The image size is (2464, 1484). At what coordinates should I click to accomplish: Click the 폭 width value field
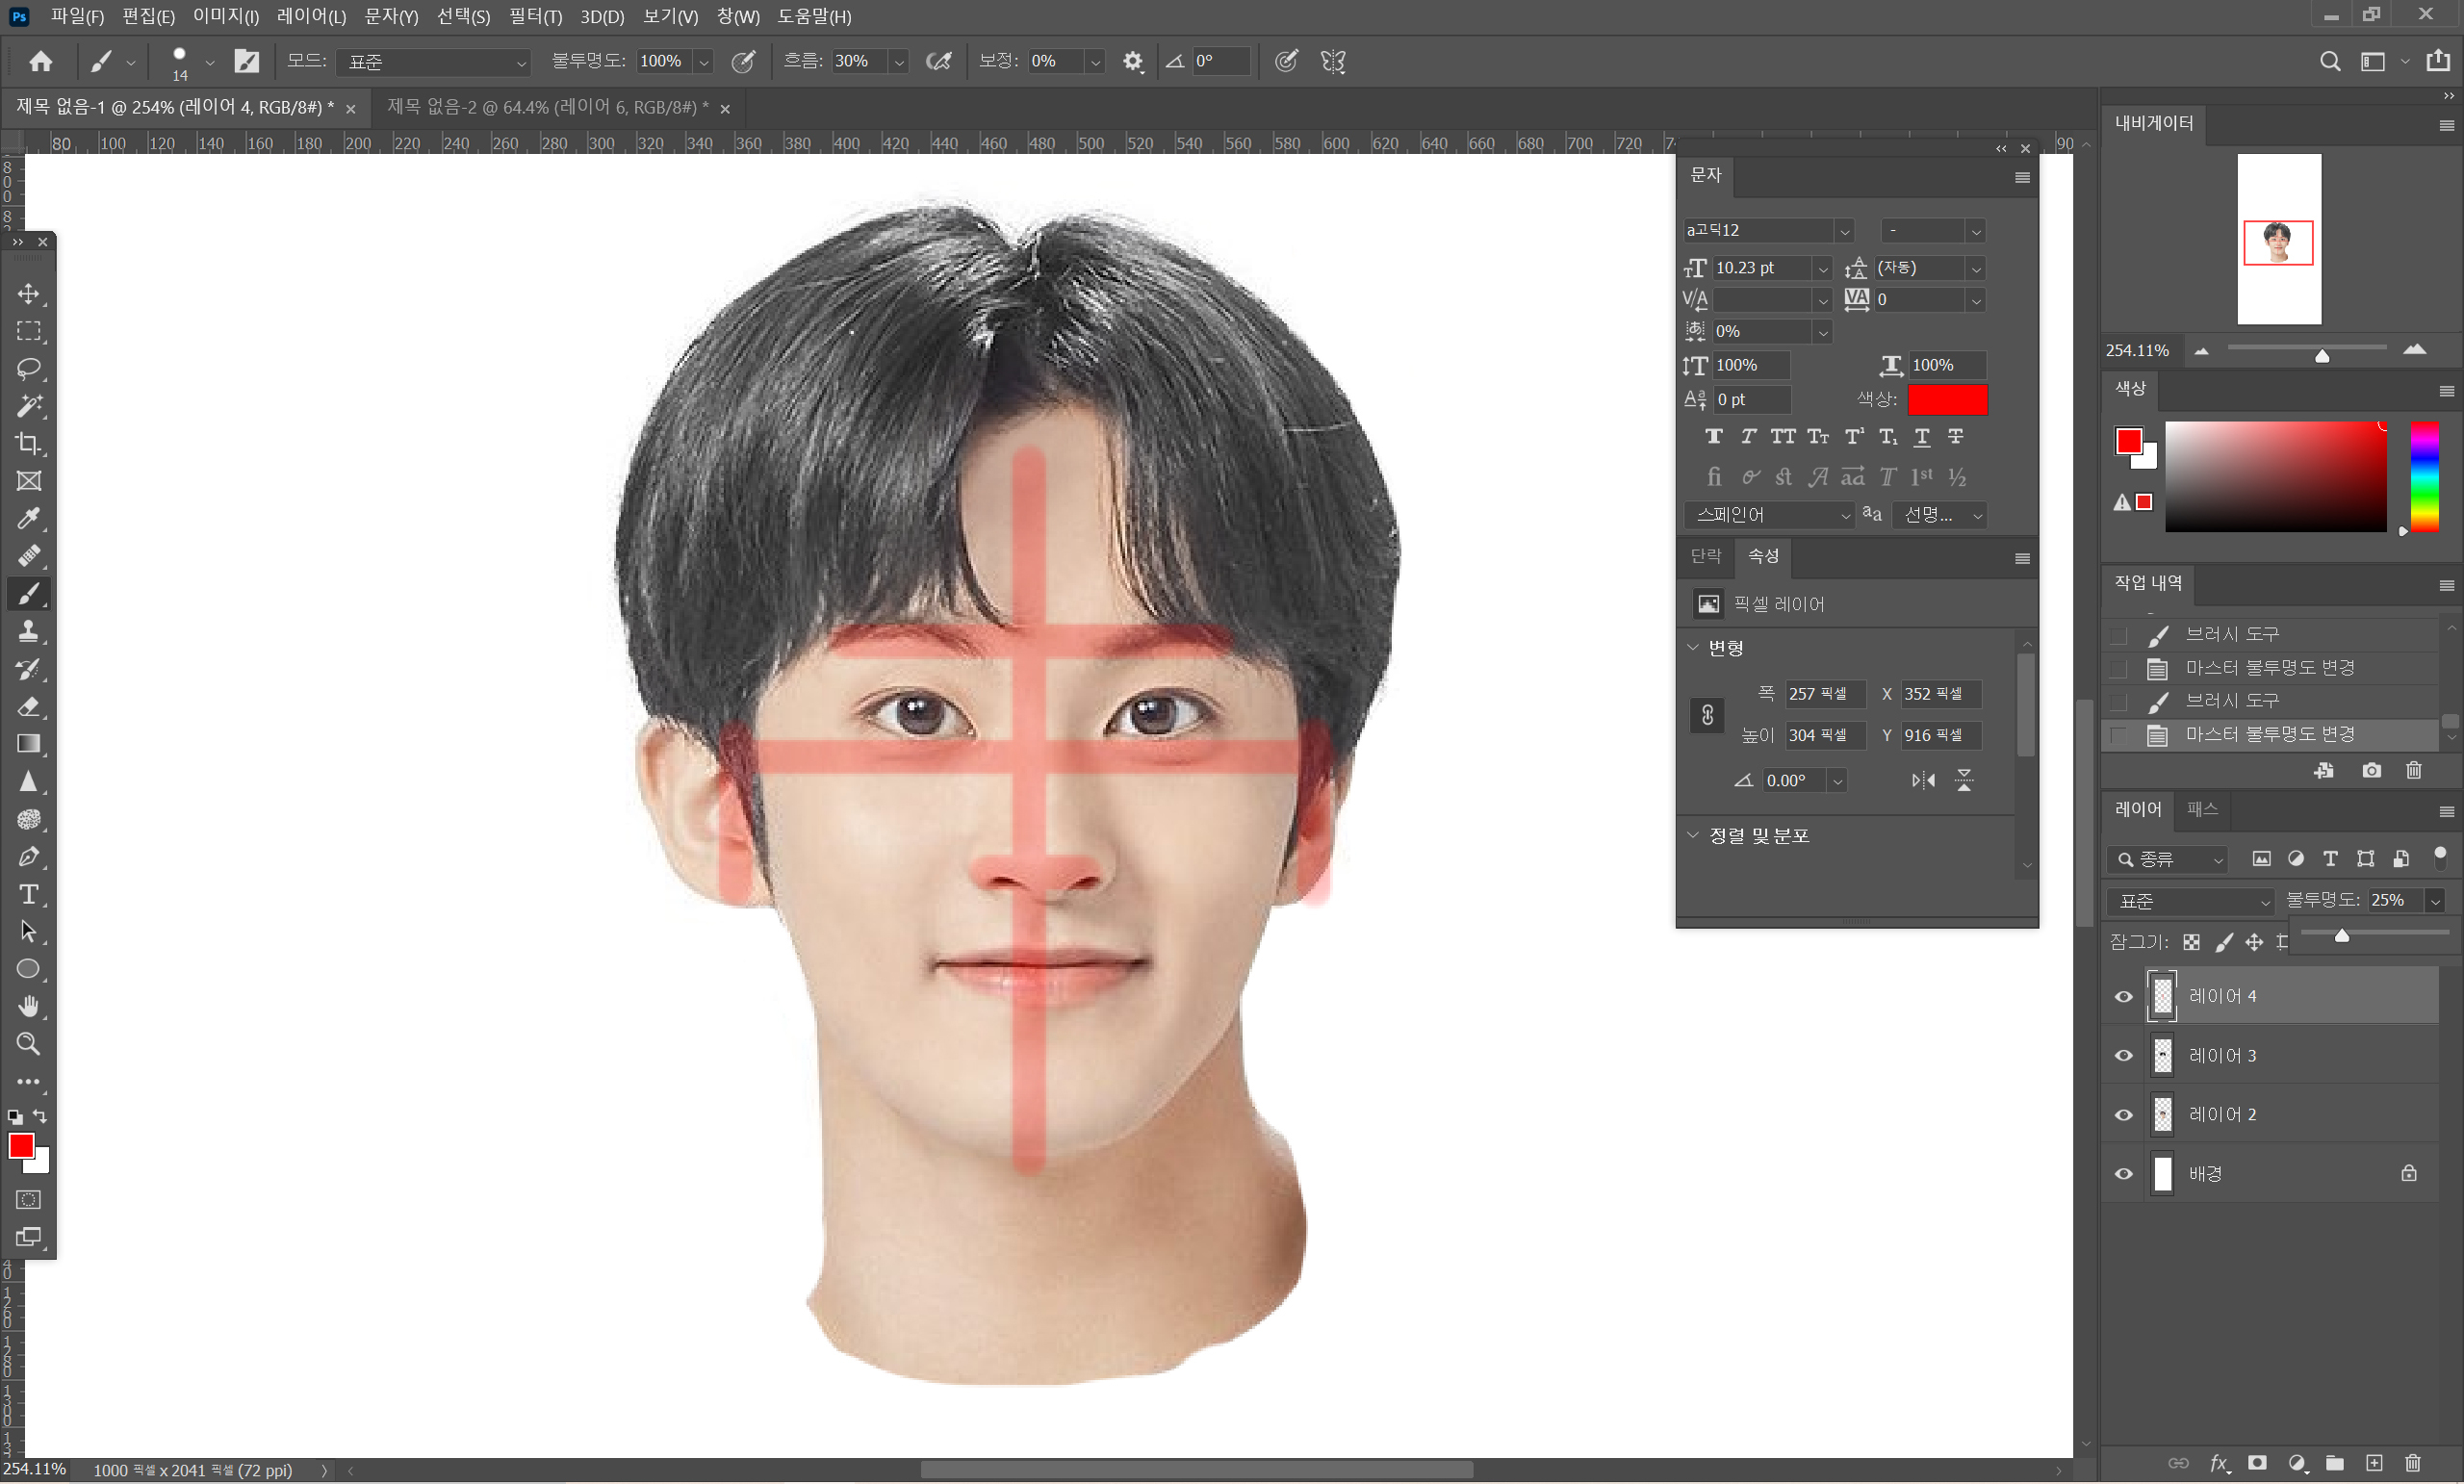click(1824, 694)
